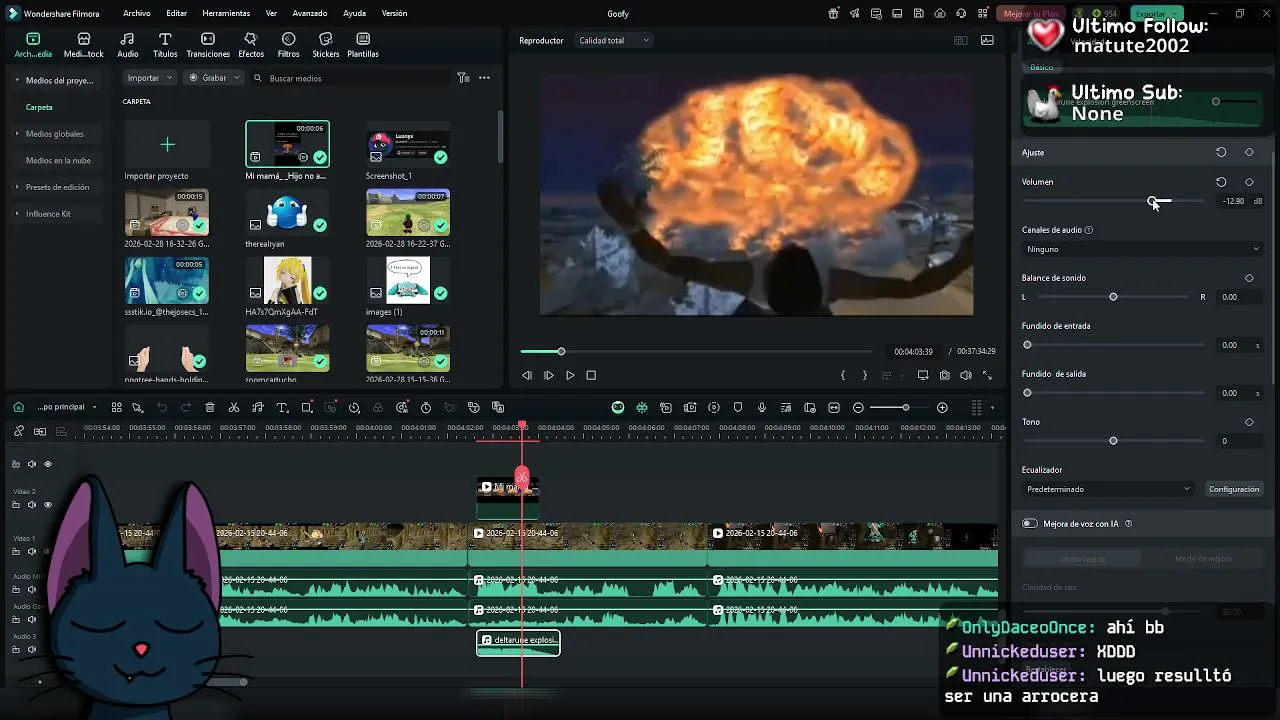Image resolution: width=1280 pixels, height=720 pixels.
Task: Expand Influence Kit tree item
Action: (x=17, y=214)
